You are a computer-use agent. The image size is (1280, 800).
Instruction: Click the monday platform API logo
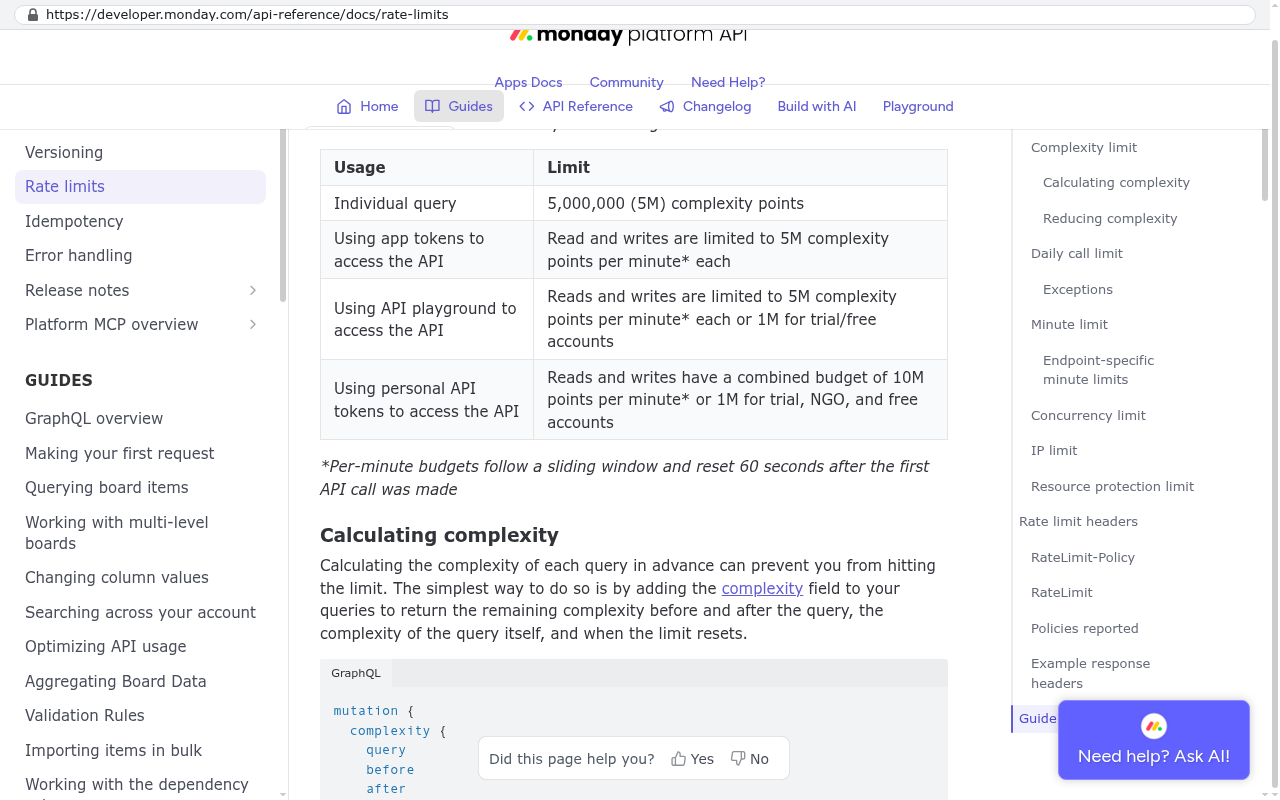pos(628,36)
